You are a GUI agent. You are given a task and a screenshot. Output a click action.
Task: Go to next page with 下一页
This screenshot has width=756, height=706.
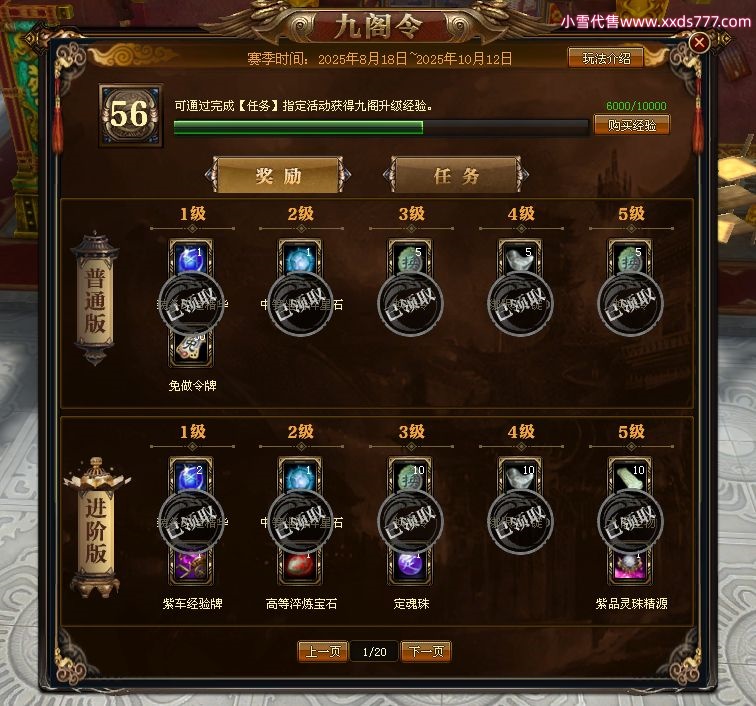pyautogui.click(x=426, y=652)
